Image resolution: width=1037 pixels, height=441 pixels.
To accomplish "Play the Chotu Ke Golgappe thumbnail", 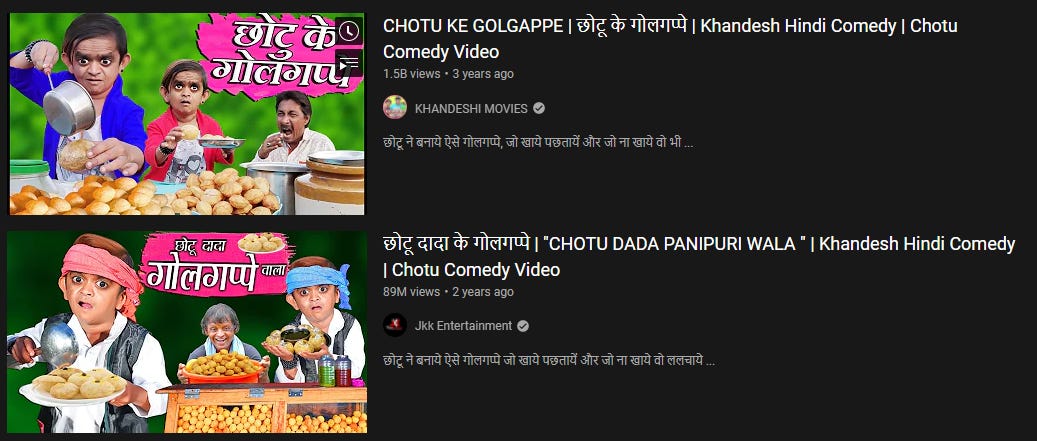I will 187,114.
